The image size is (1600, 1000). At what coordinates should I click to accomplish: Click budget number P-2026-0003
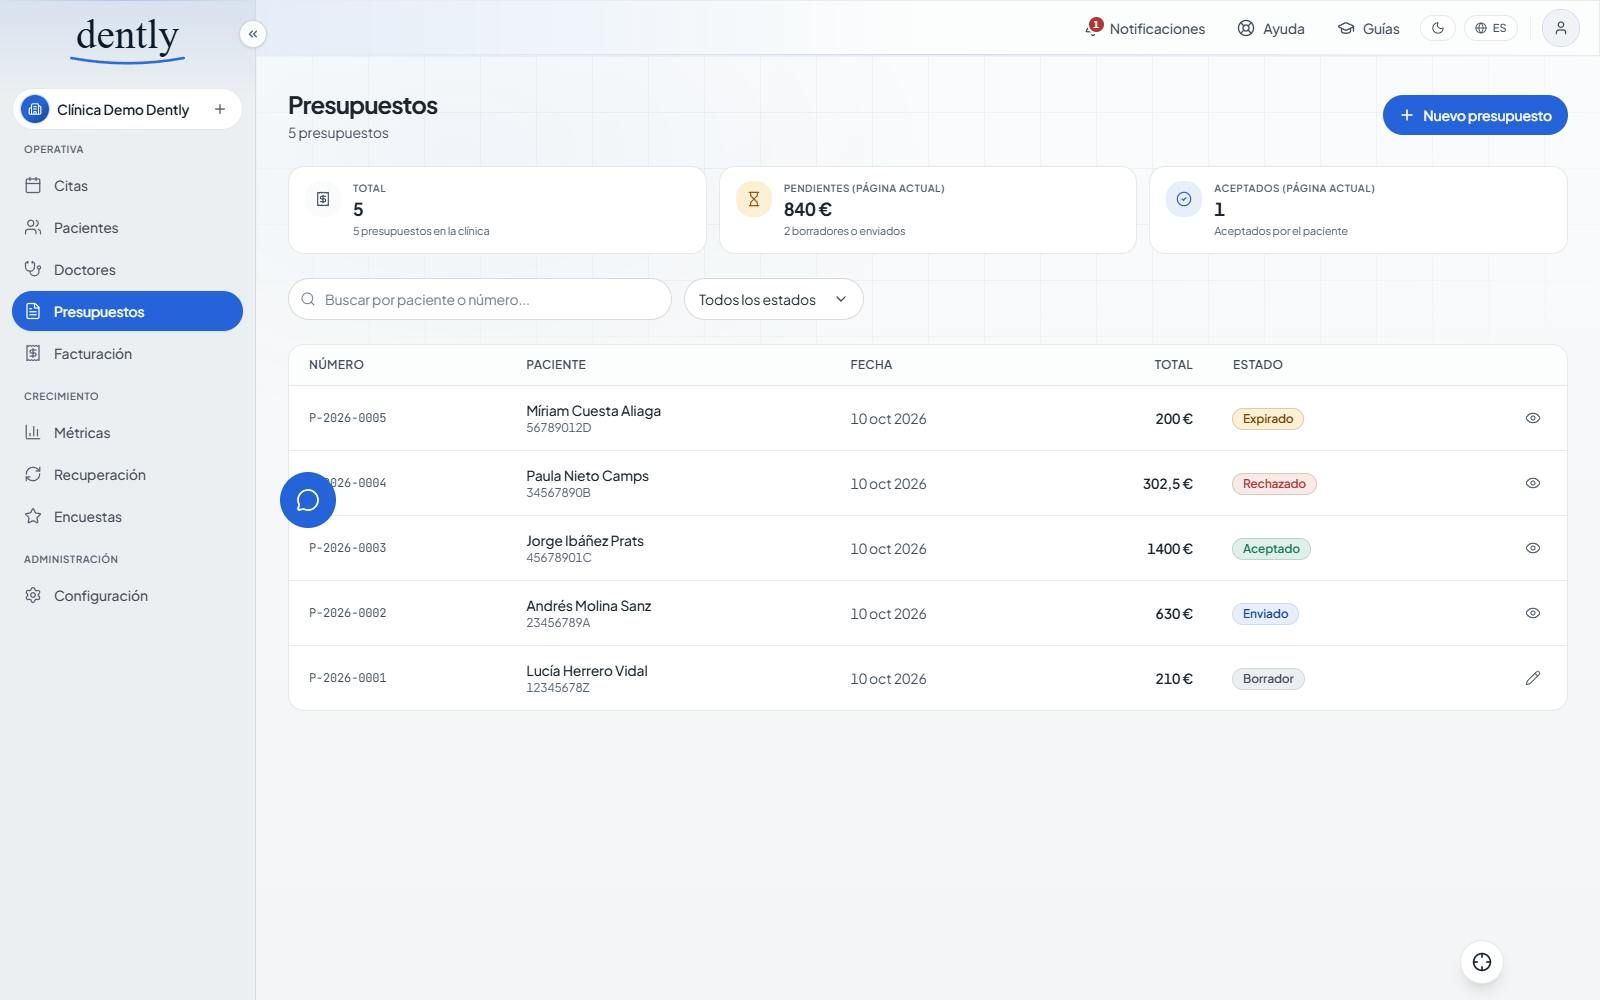pos(347,548)
